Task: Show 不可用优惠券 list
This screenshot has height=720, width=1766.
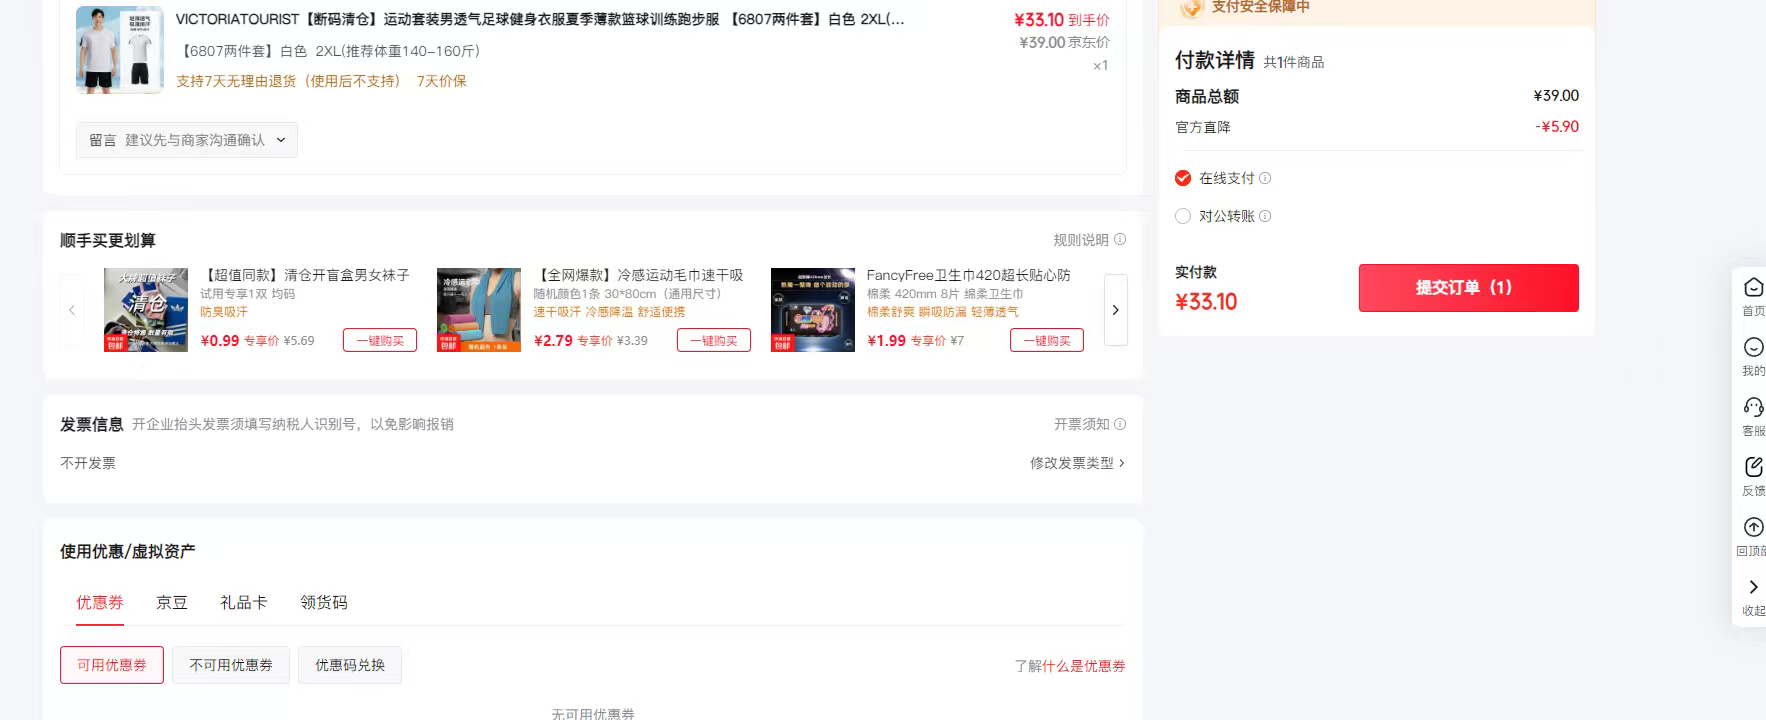Action: pos(231,665)
